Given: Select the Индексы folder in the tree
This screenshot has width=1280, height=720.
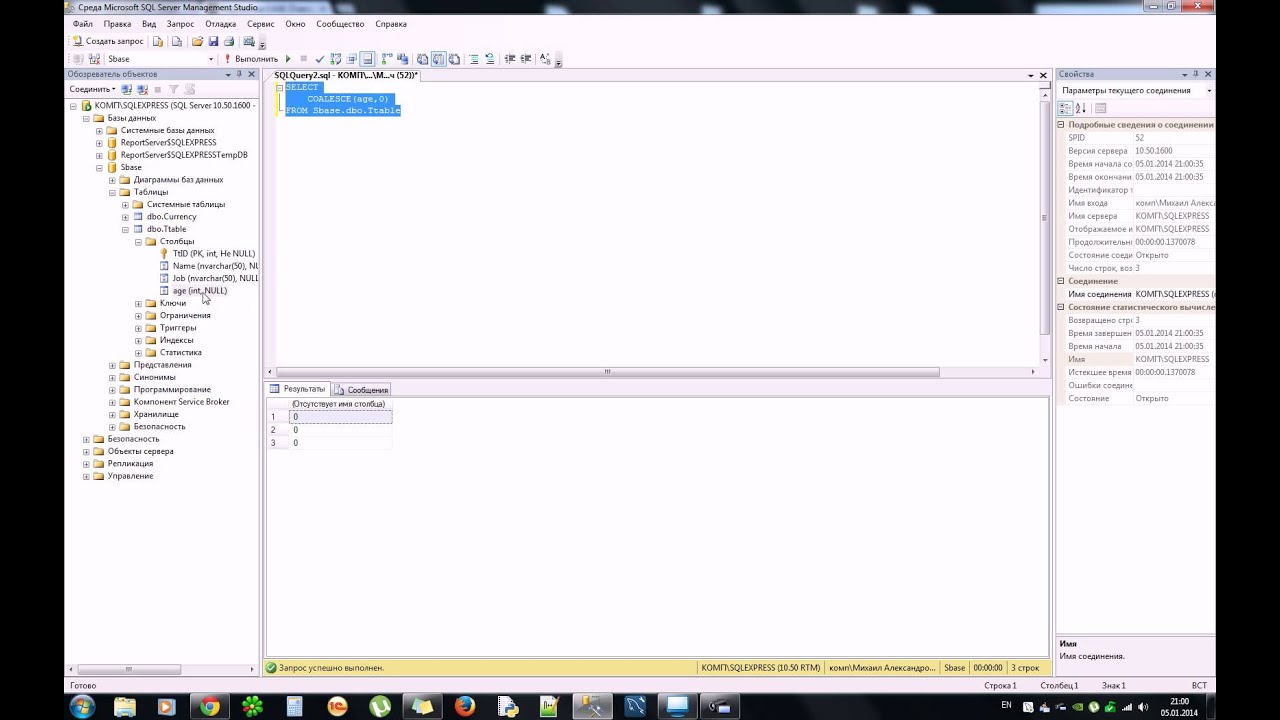Looking at the screenshot, I should click(177, 340).
